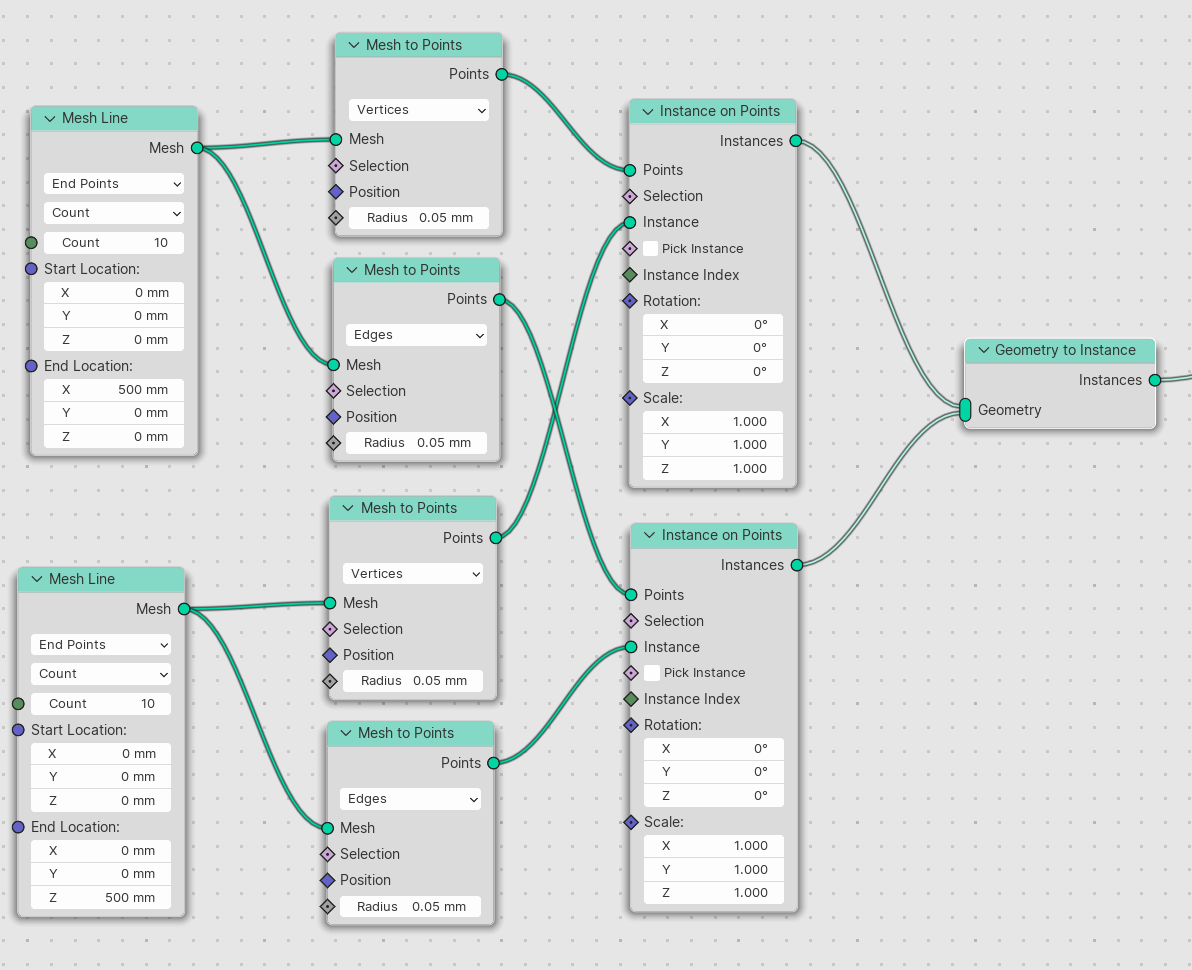Click Scale socket on upper Instance on Points node

[630, 398]
